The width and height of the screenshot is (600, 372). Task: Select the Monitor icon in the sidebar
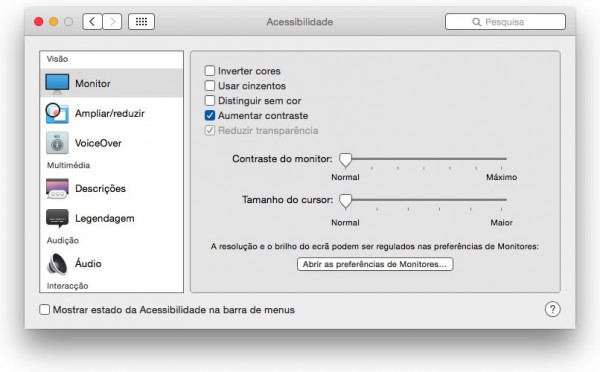pyautogui.click(x=57, y=84)
